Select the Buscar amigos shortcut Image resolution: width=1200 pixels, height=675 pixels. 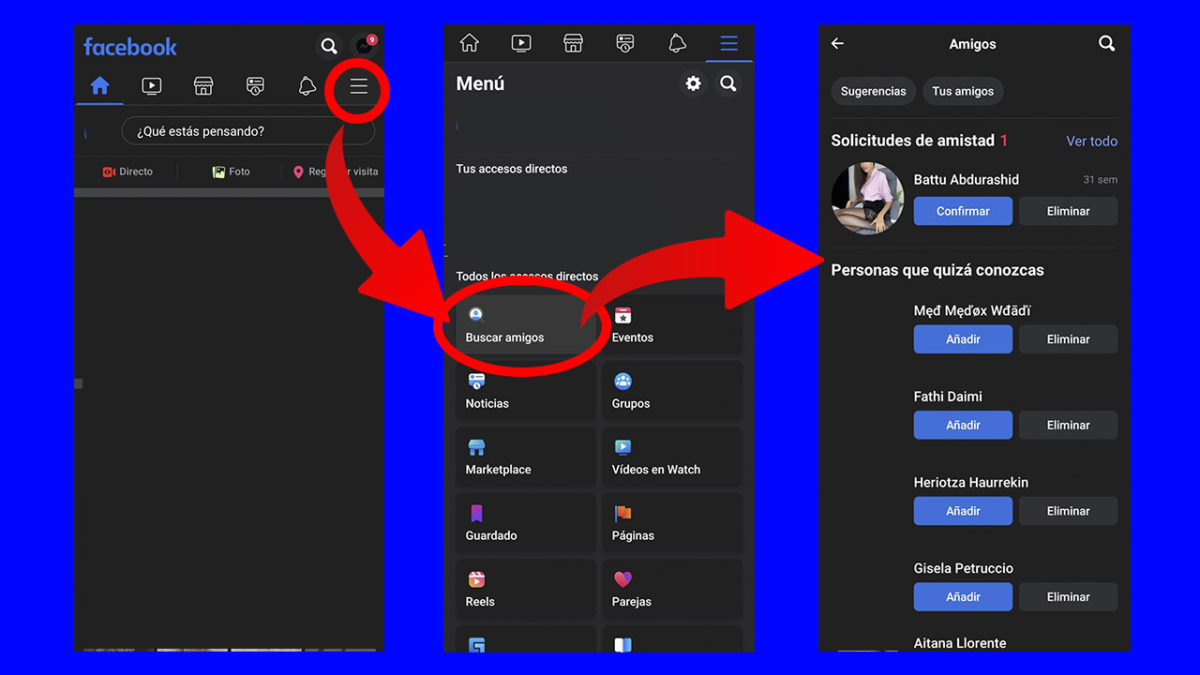[525, 326]
